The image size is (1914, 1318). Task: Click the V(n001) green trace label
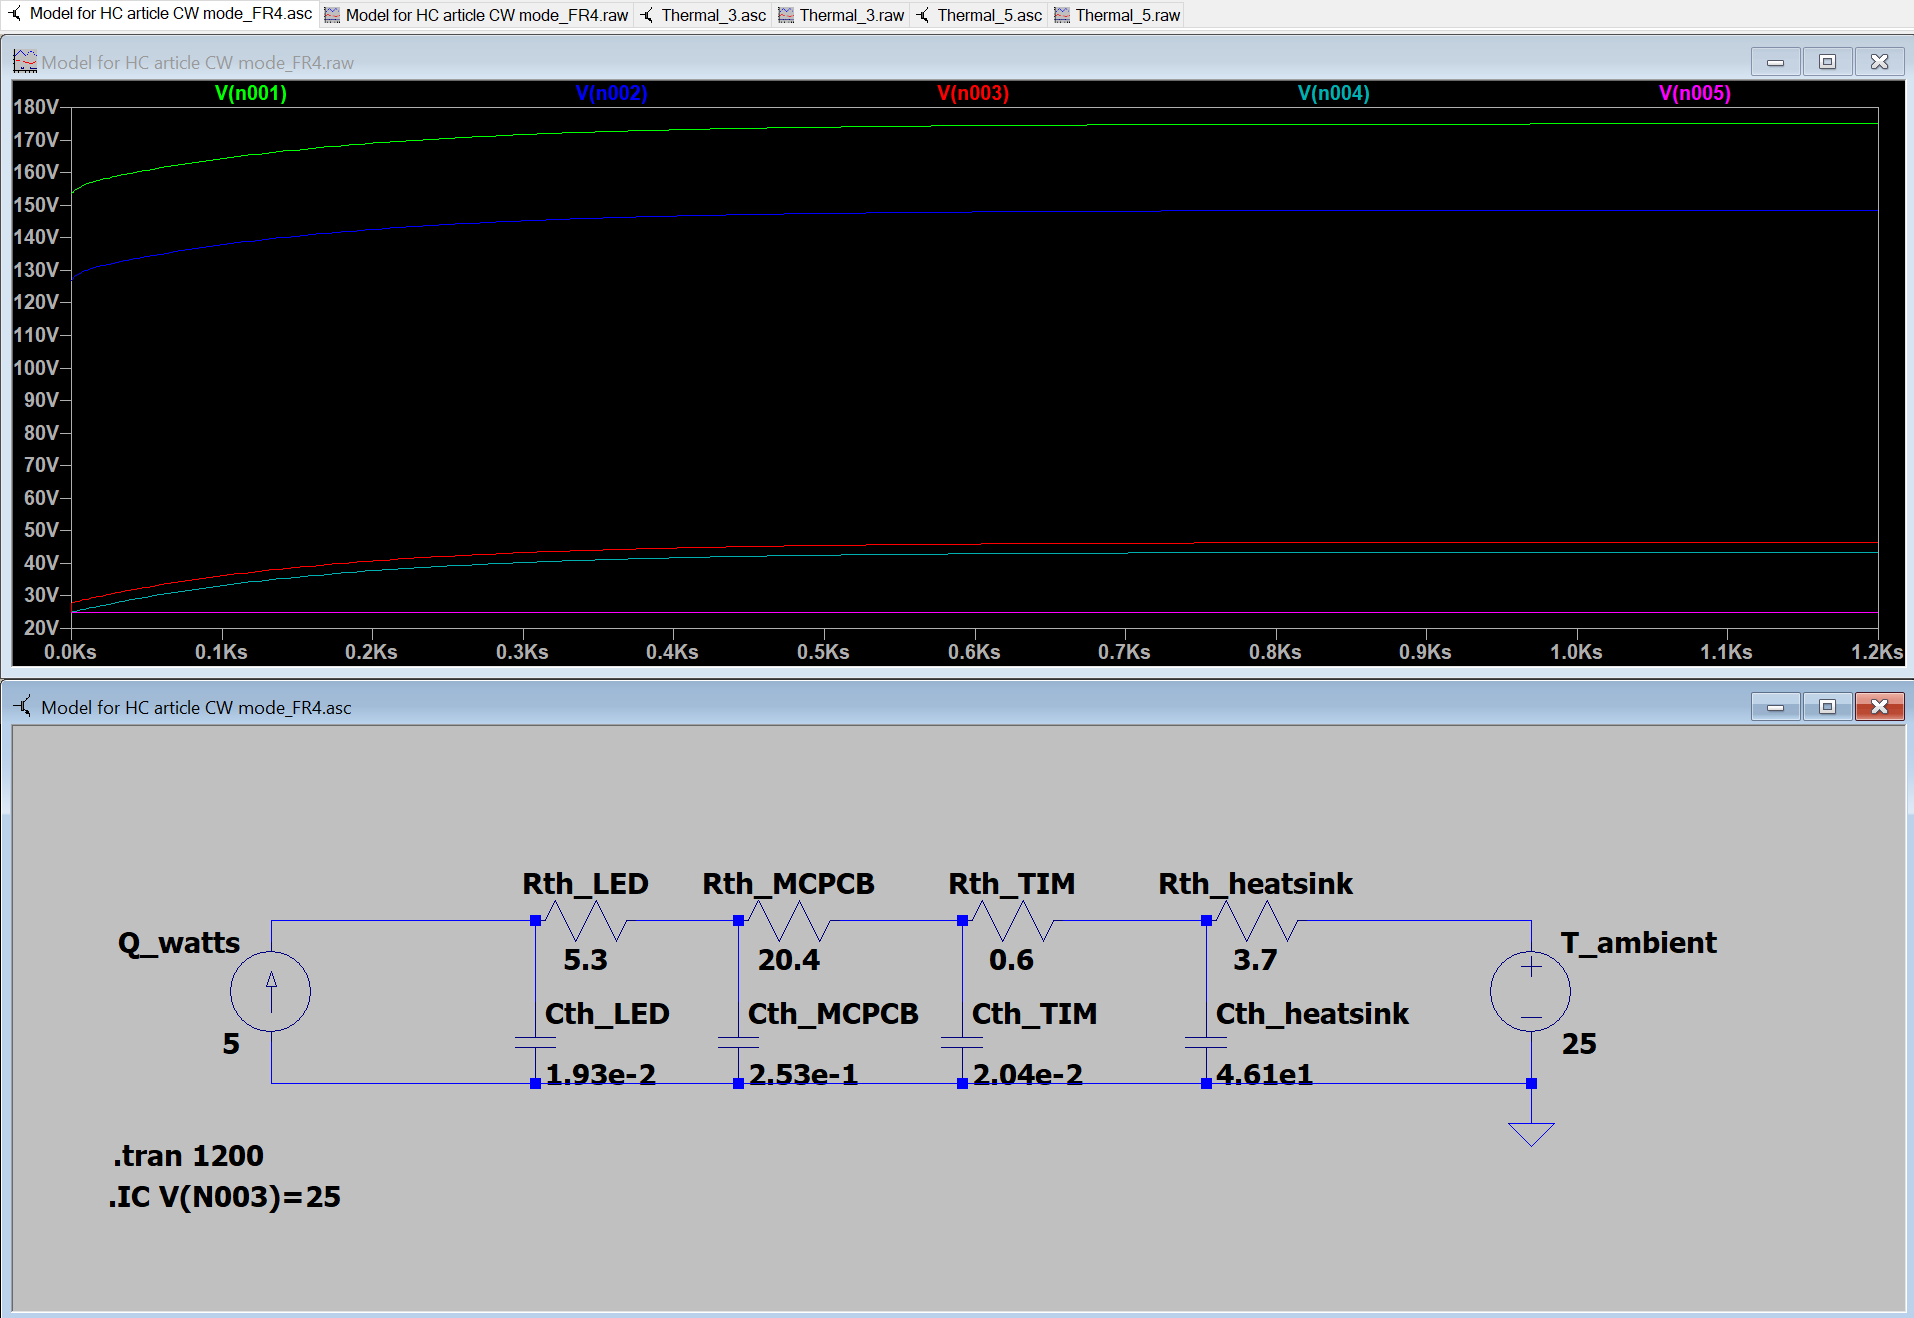click(x=251, y=93)
